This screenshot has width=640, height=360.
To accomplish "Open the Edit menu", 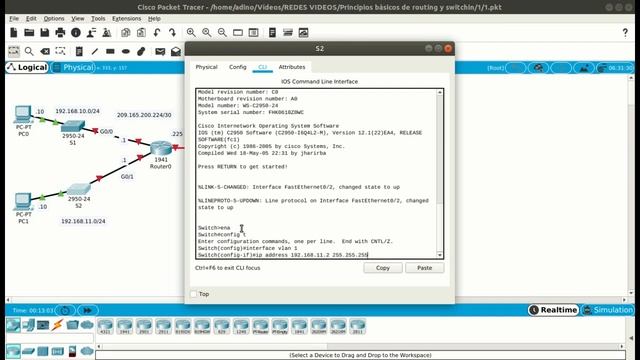I will tap(31, 19).
